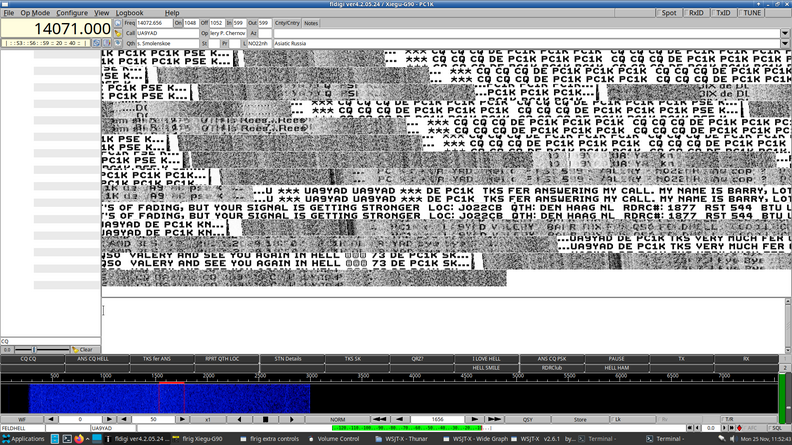The height and width of the screenshot is (445, 792).
Task: Click the transmit text pane
Action: (442, 326)
